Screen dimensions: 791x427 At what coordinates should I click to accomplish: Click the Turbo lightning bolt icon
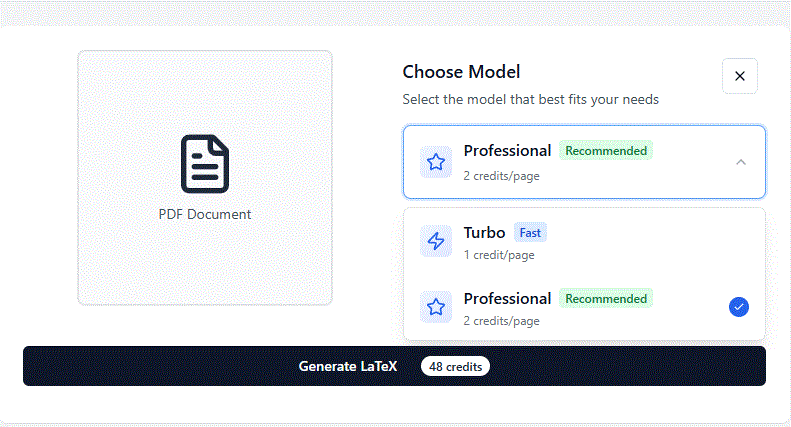point(436,241)
